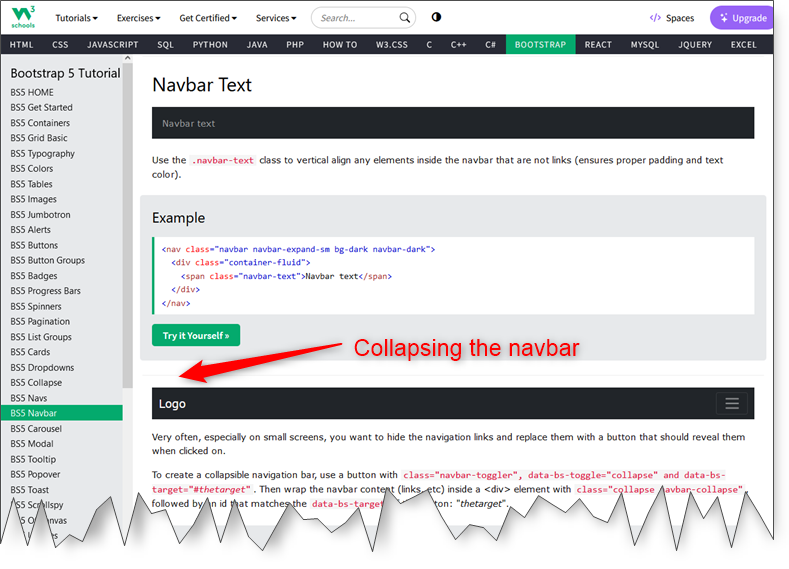
Task: Select the REACT tab in the topic bar
Action: [598, 45]
